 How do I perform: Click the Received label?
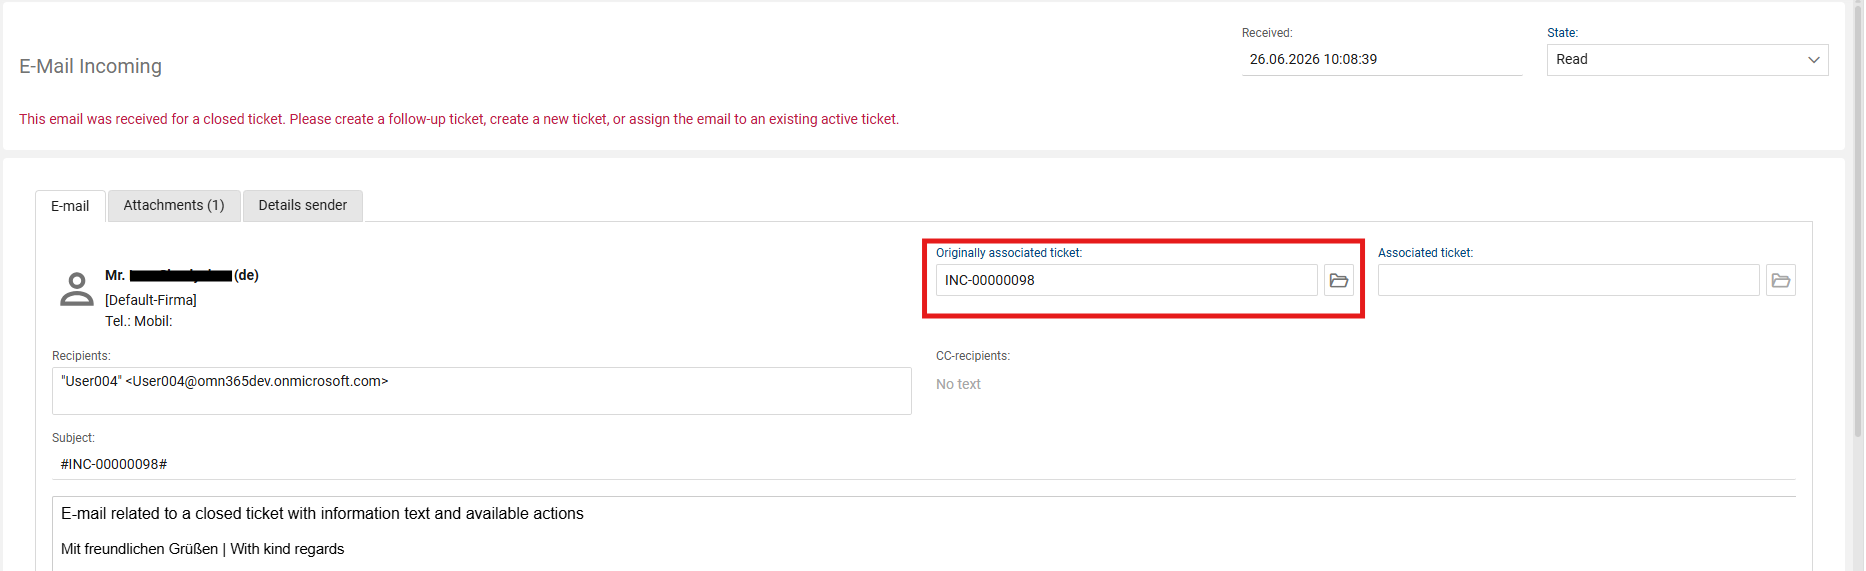coord(1267,33)
